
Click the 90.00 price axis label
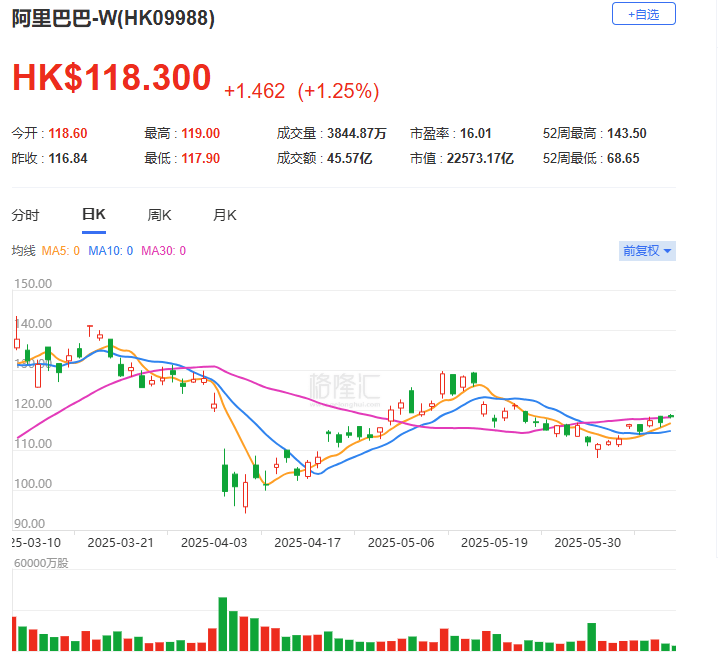pos(29,524)
